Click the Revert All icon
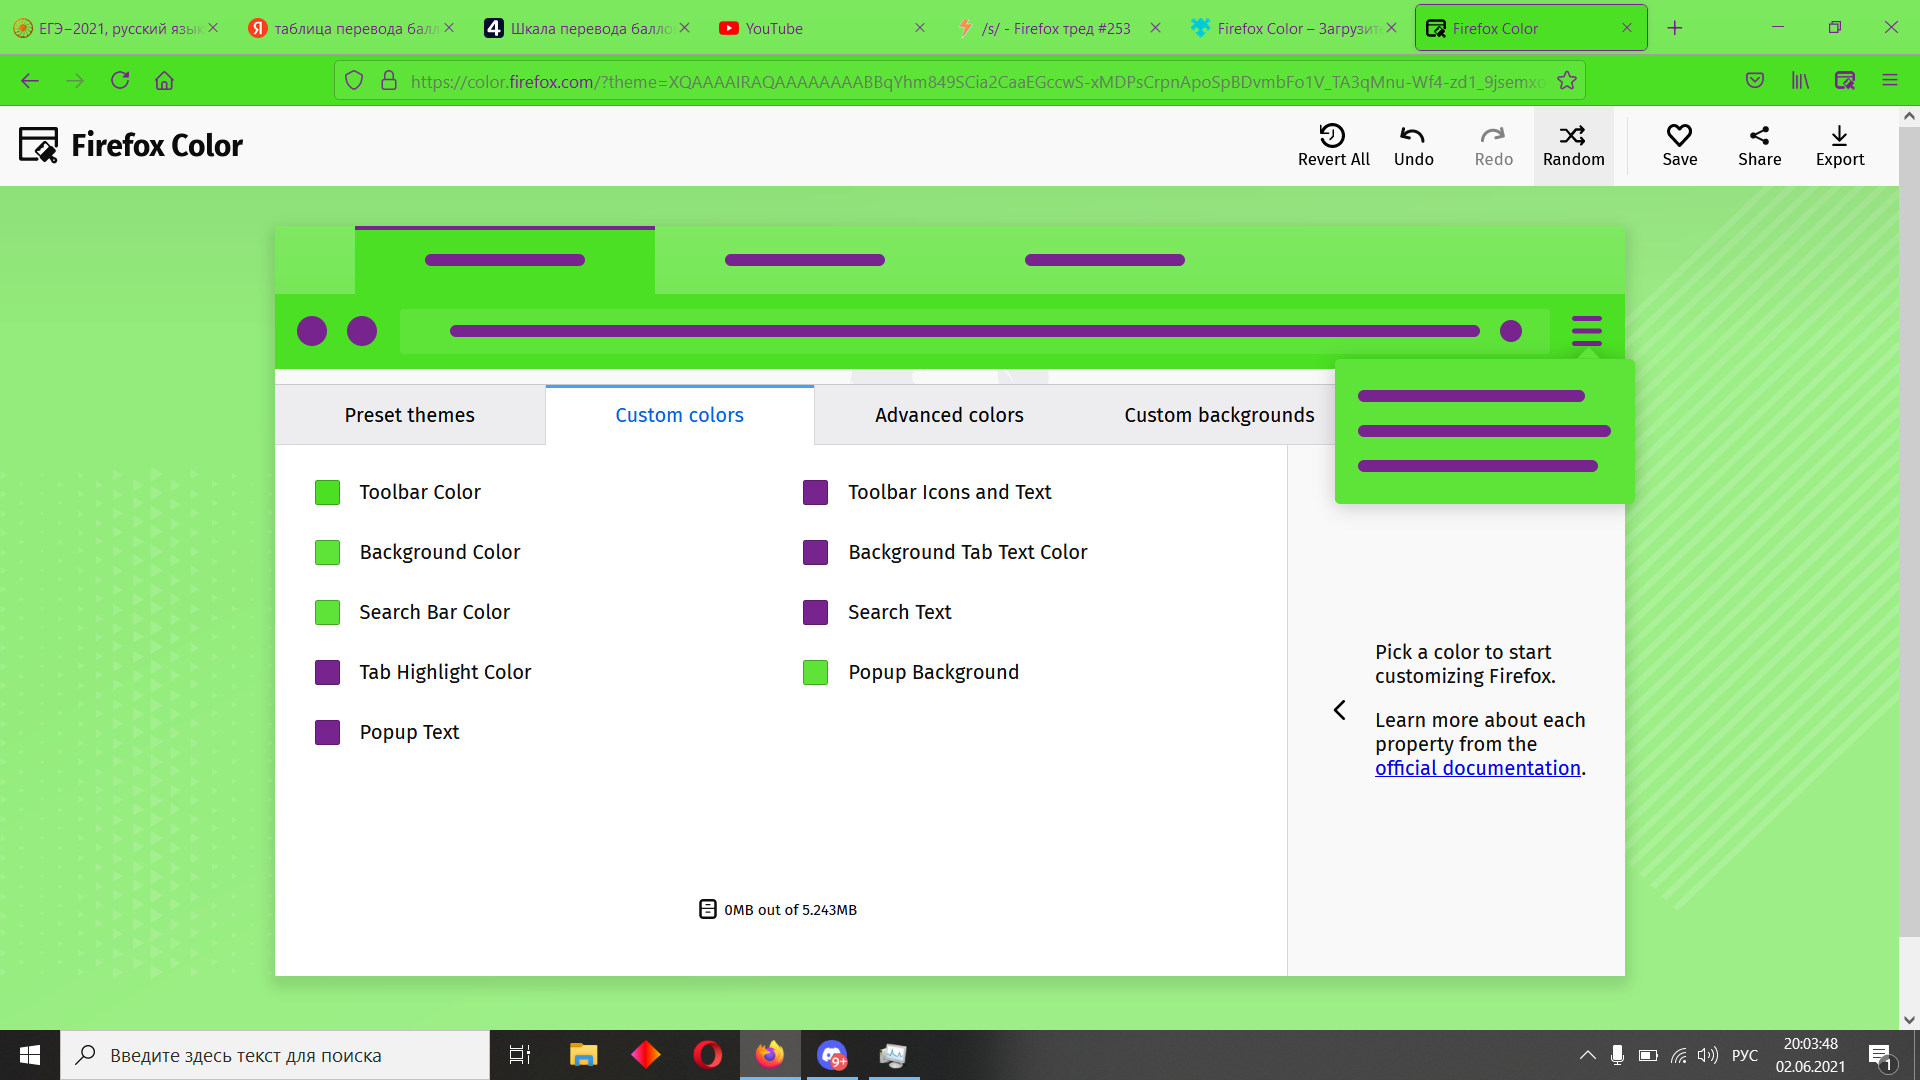The height and width of the screenshot is (1080, 1920). pos(1332,135)
